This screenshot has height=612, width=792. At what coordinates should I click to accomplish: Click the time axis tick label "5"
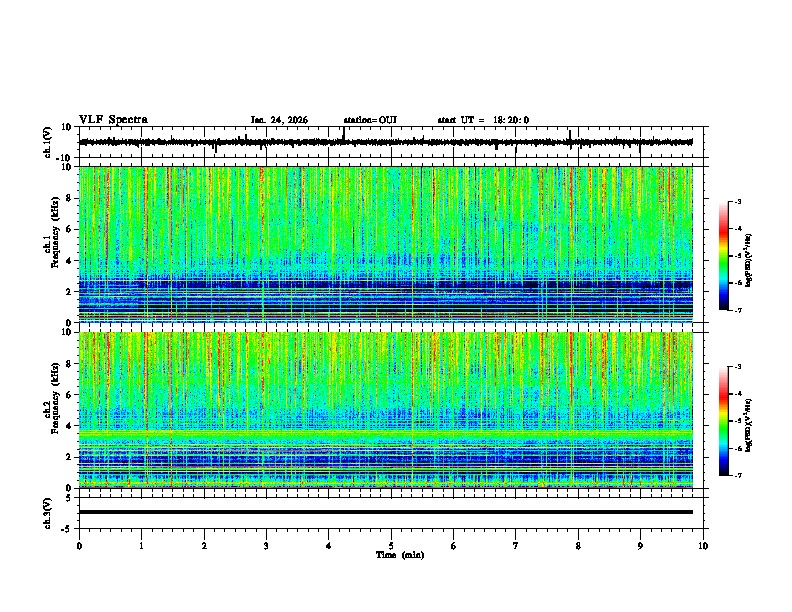(x=391, y=546)
